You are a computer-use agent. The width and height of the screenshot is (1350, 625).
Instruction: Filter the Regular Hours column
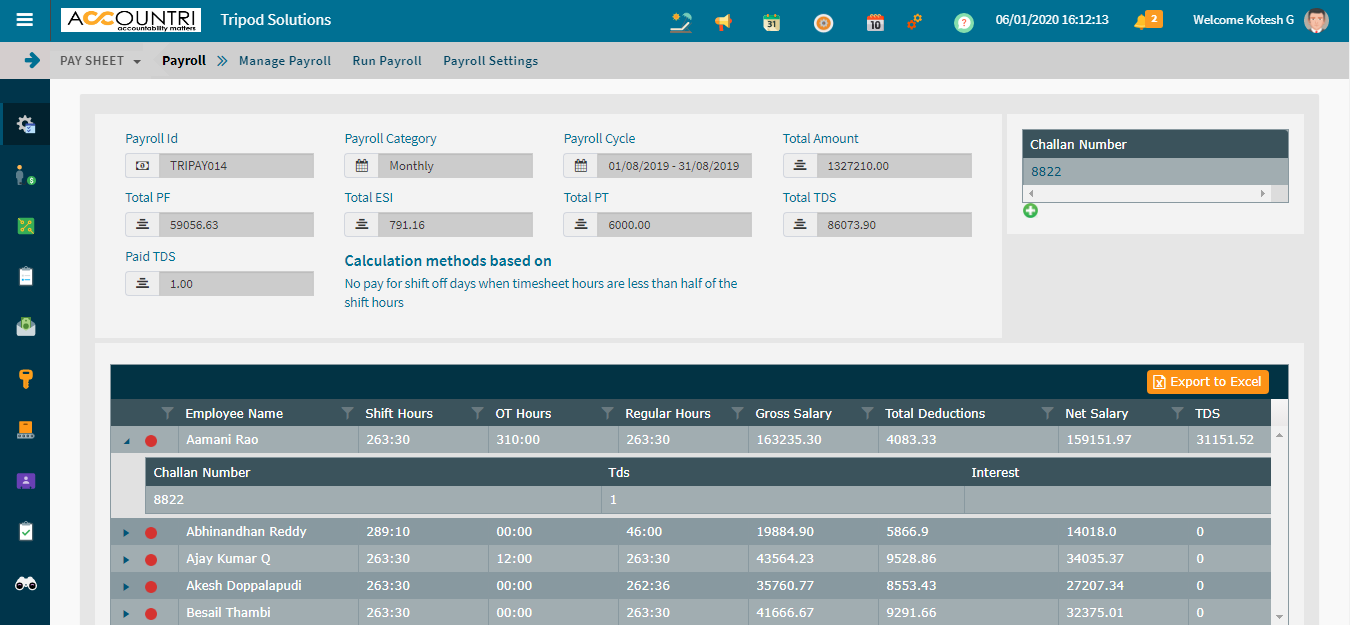pyautogui.click(x=607, y=413)
